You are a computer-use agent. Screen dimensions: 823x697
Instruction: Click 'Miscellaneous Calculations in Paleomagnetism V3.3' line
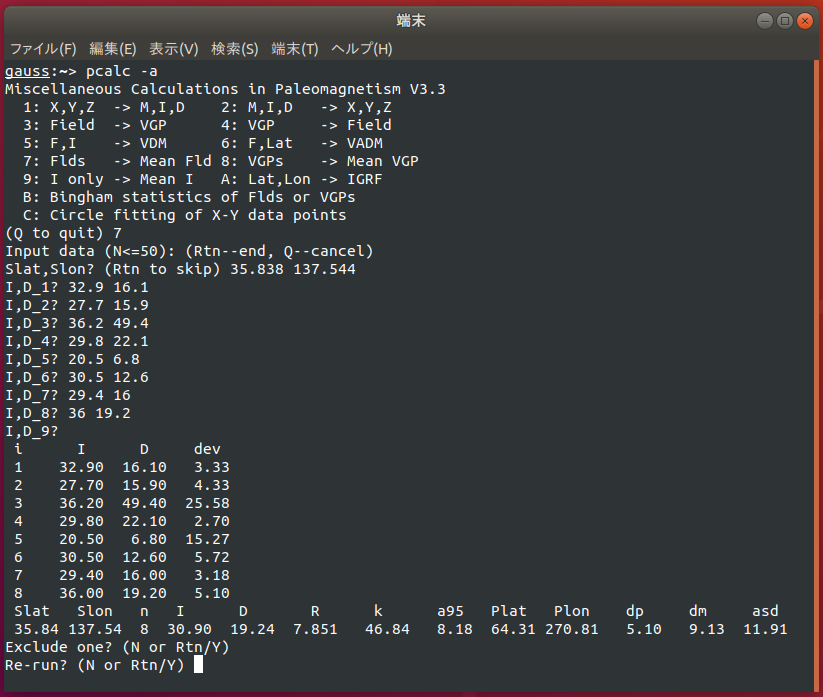tap(225, 89)
